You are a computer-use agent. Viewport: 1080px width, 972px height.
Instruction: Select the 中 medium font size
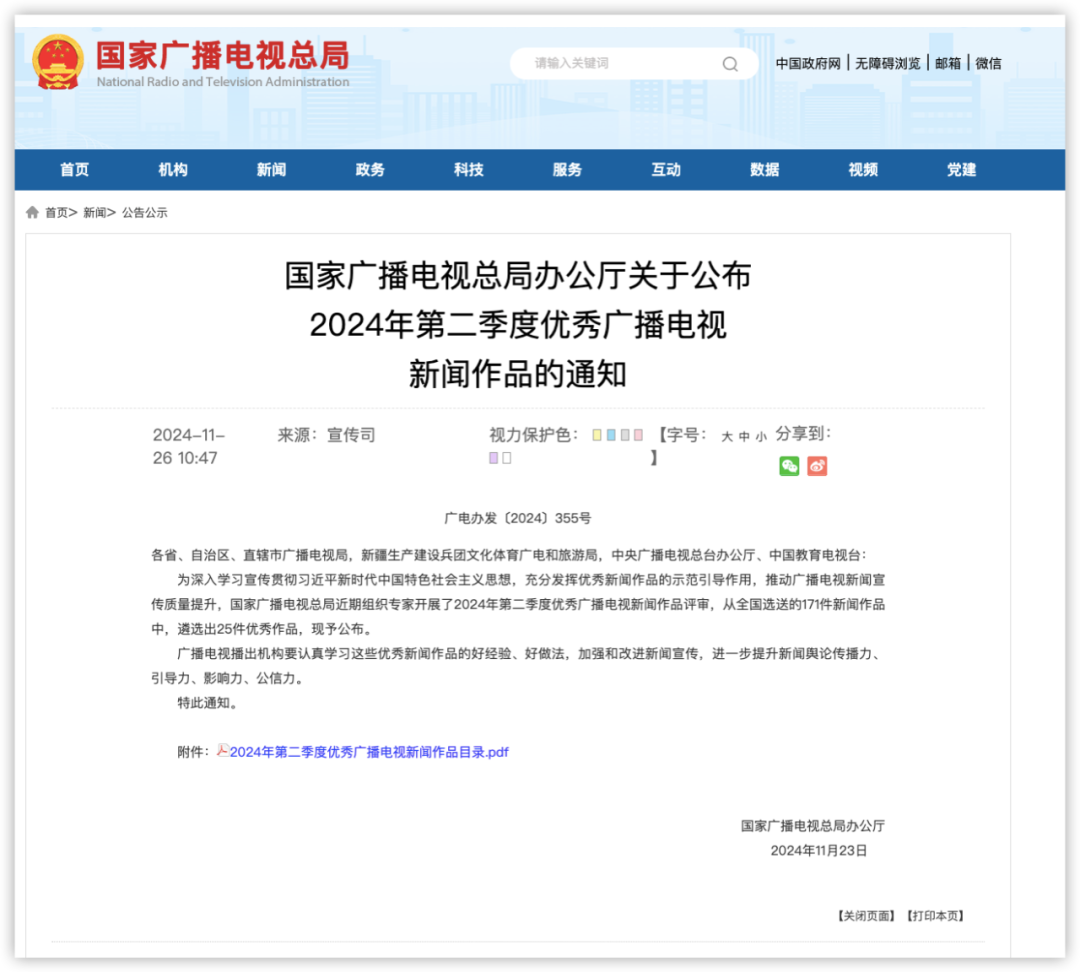[x=744, y=437]
